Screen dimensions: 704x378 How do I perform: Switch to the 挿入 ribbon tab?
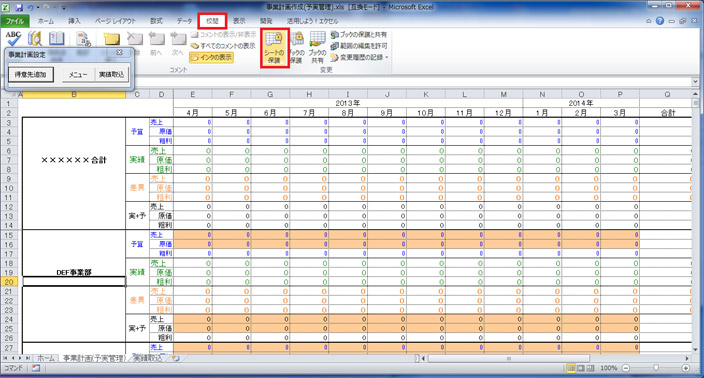(74, 21)
